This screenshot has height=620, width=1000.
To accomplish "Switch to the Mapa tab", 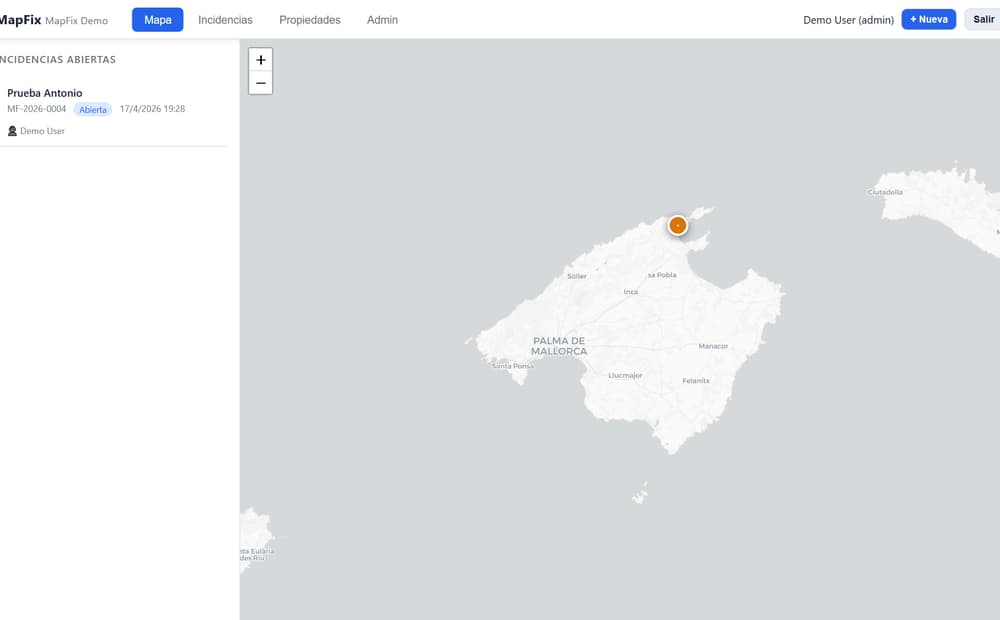I will coord(158,20).
